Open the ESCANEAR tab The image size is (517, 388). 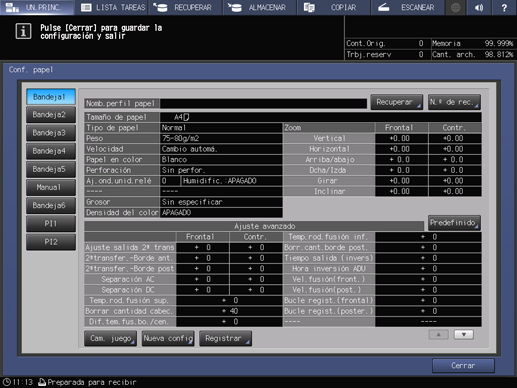pos(408,7)
